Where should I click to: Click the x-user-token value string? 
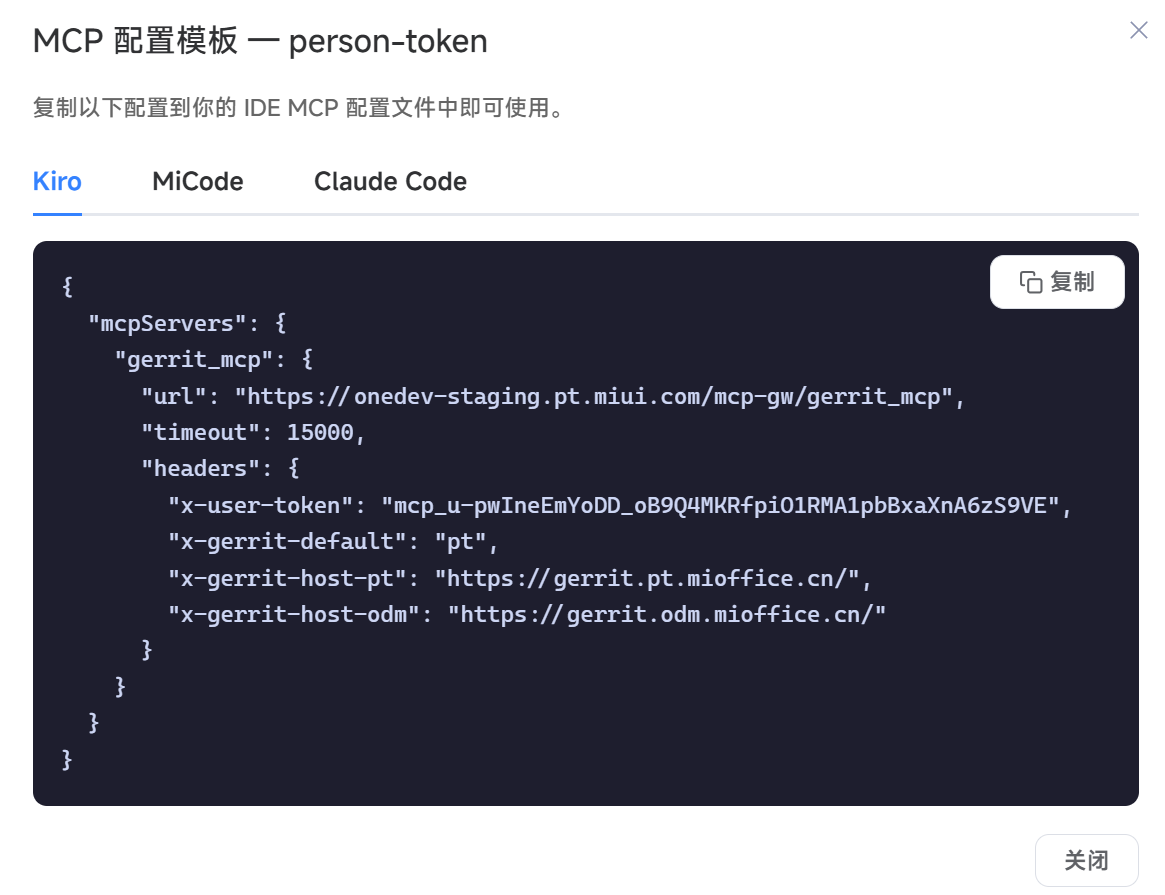click(x=720, y=506)
